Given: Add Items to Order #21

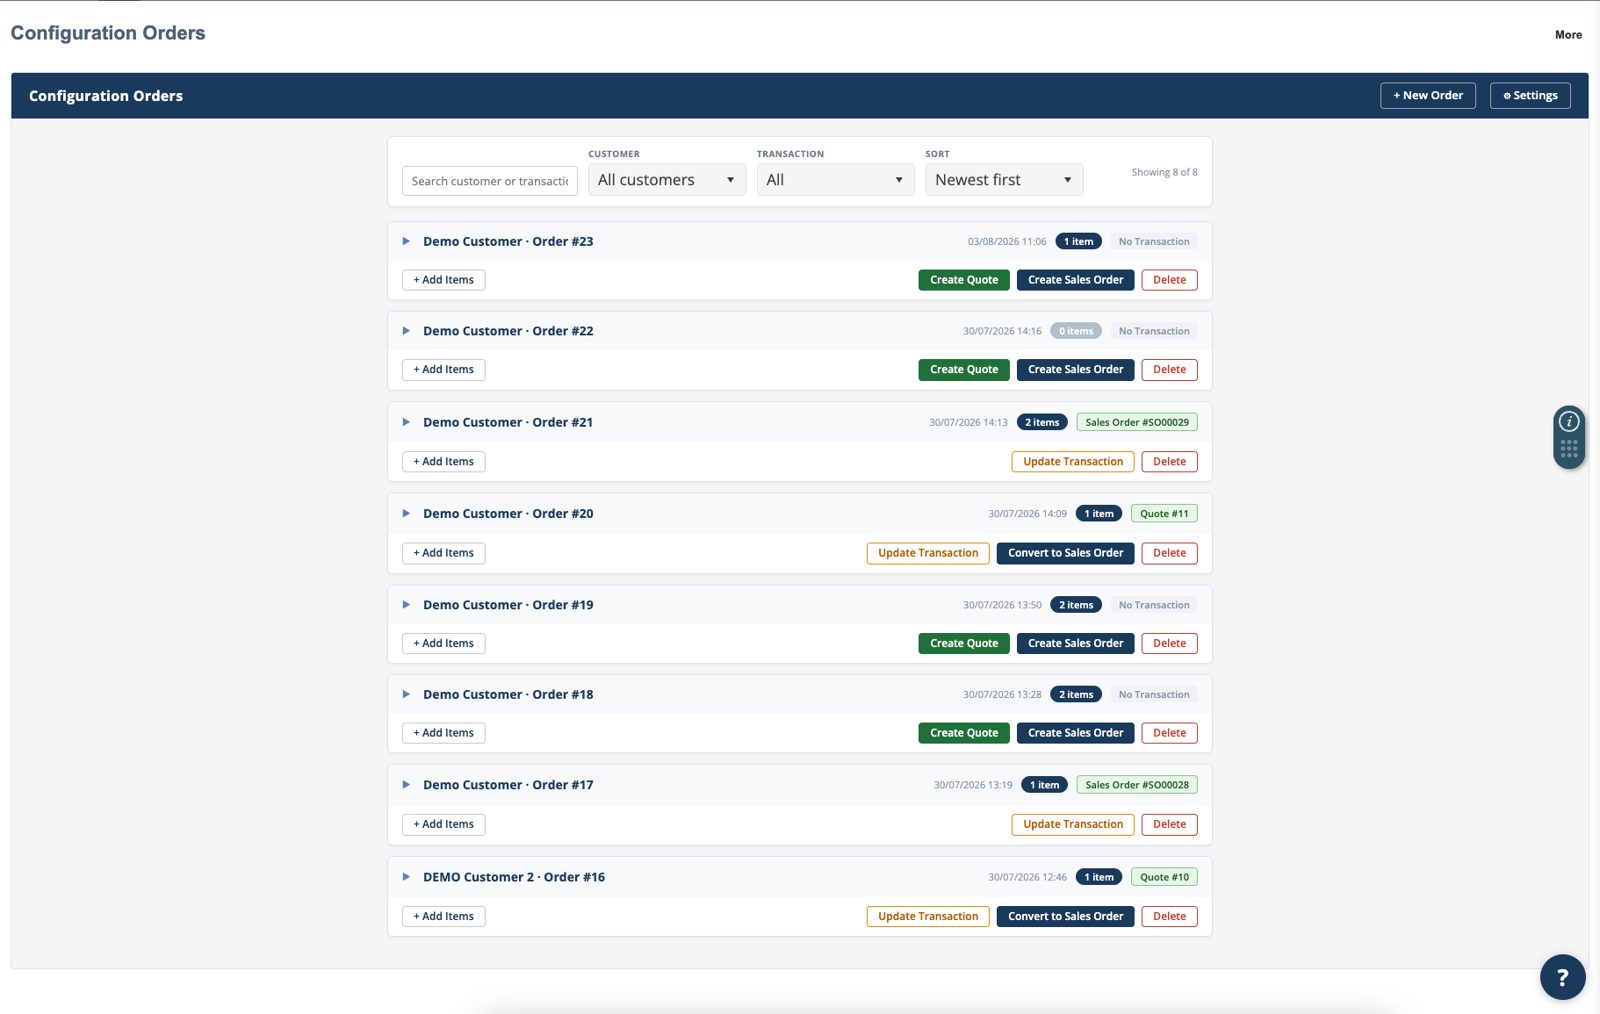Looking at the screenshot, I should (x=444, y=462).
